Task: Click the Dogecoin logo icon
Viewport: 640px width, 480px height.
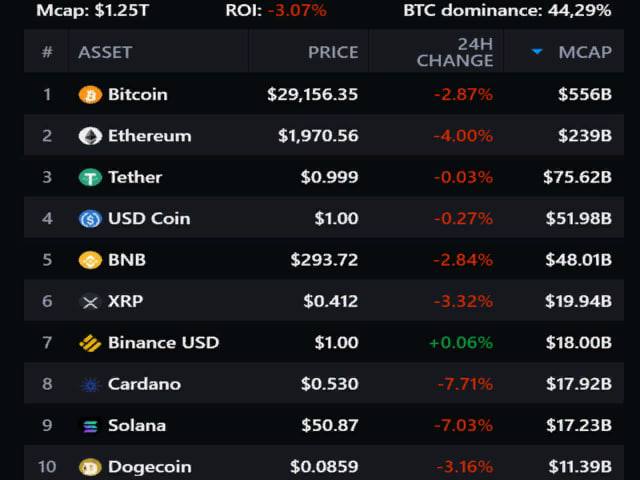Action: click(x=90, y=467)
